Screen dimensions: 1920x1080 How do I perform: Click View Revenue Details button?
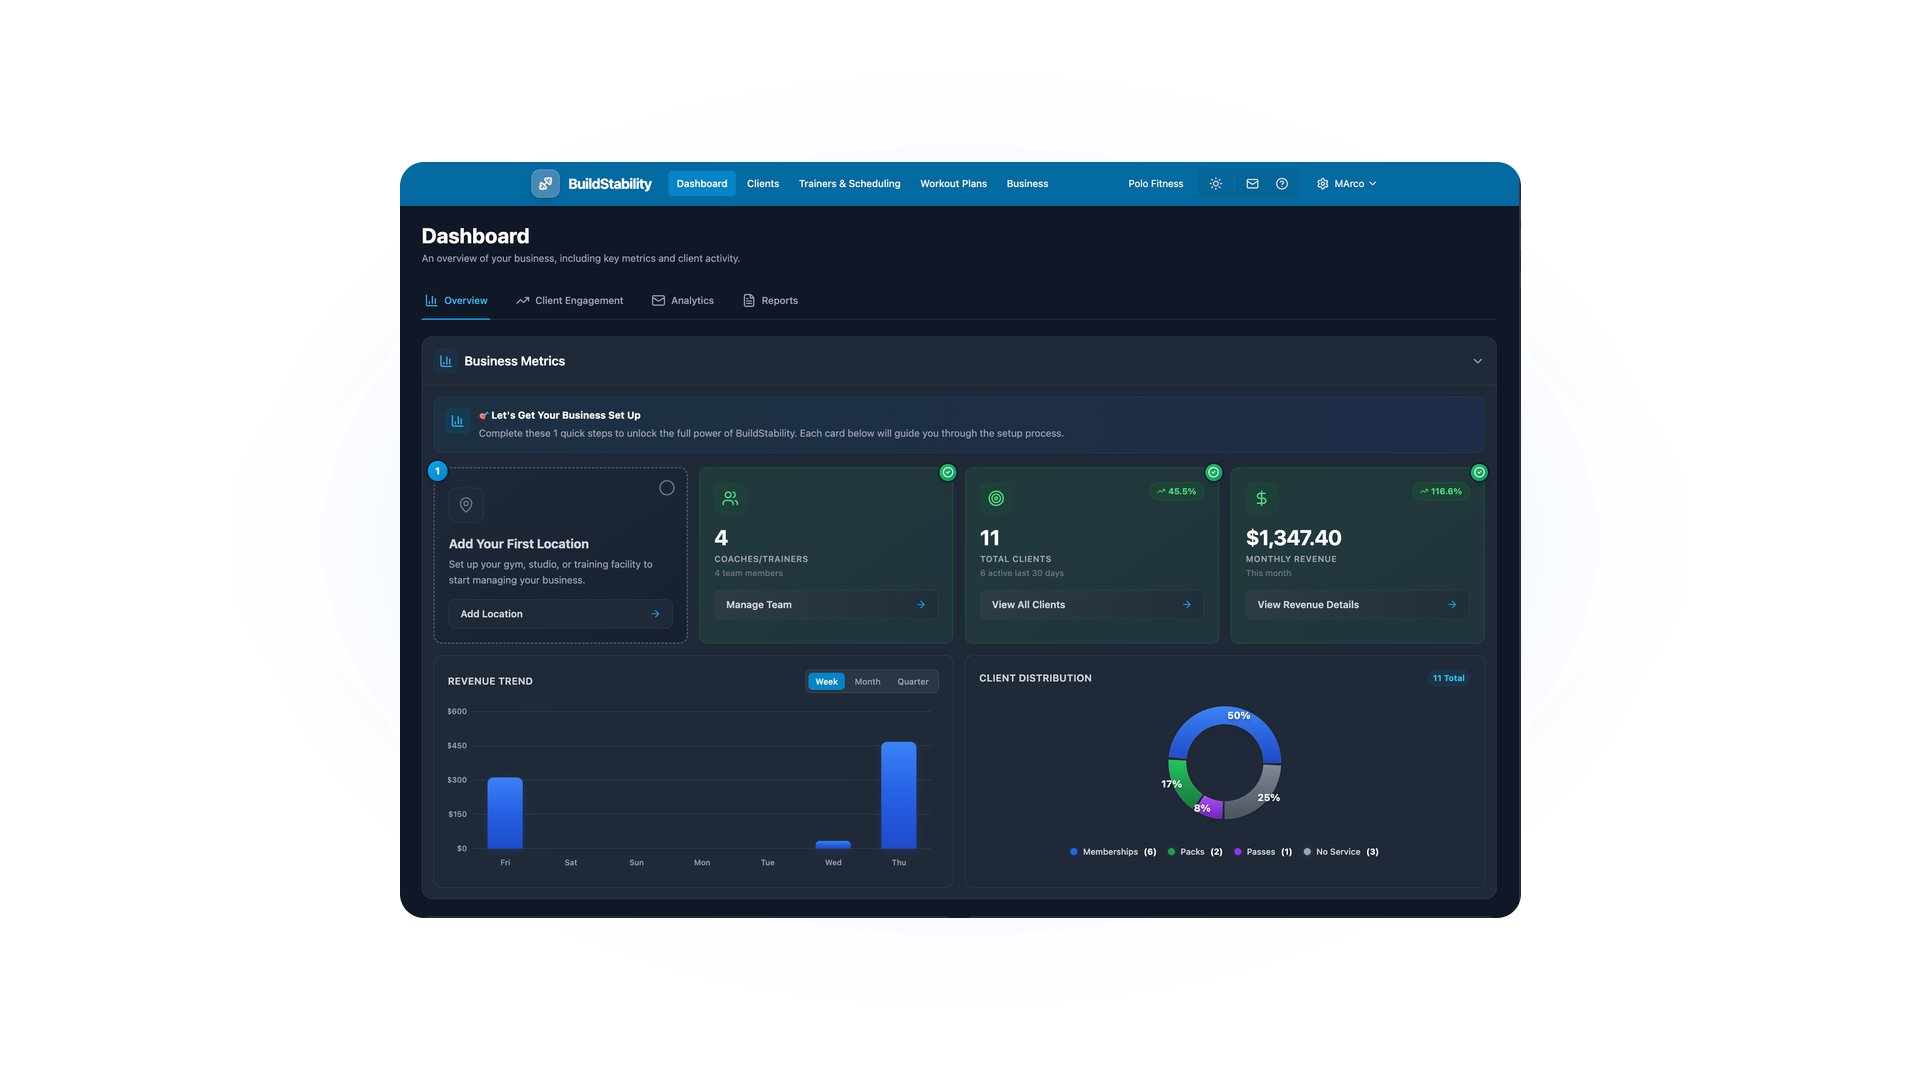(1356, 605)
